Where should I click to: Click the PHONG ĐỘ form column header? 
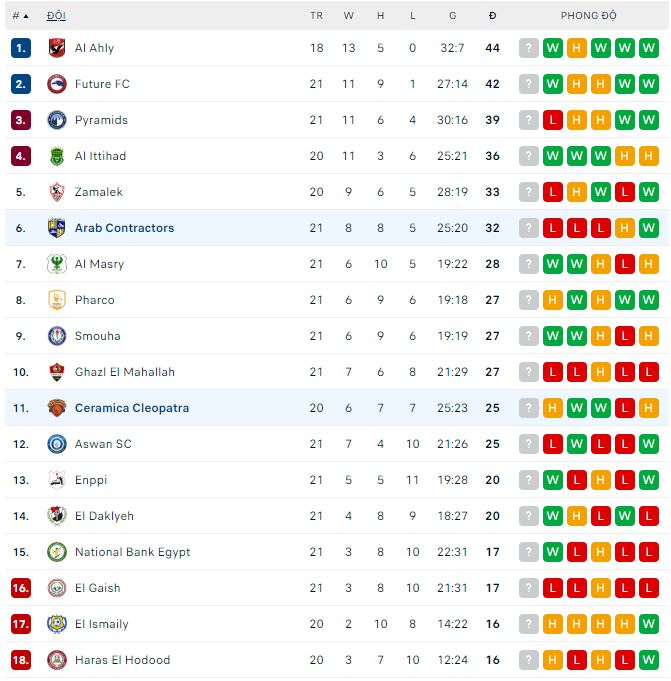(x=588, y=16)
